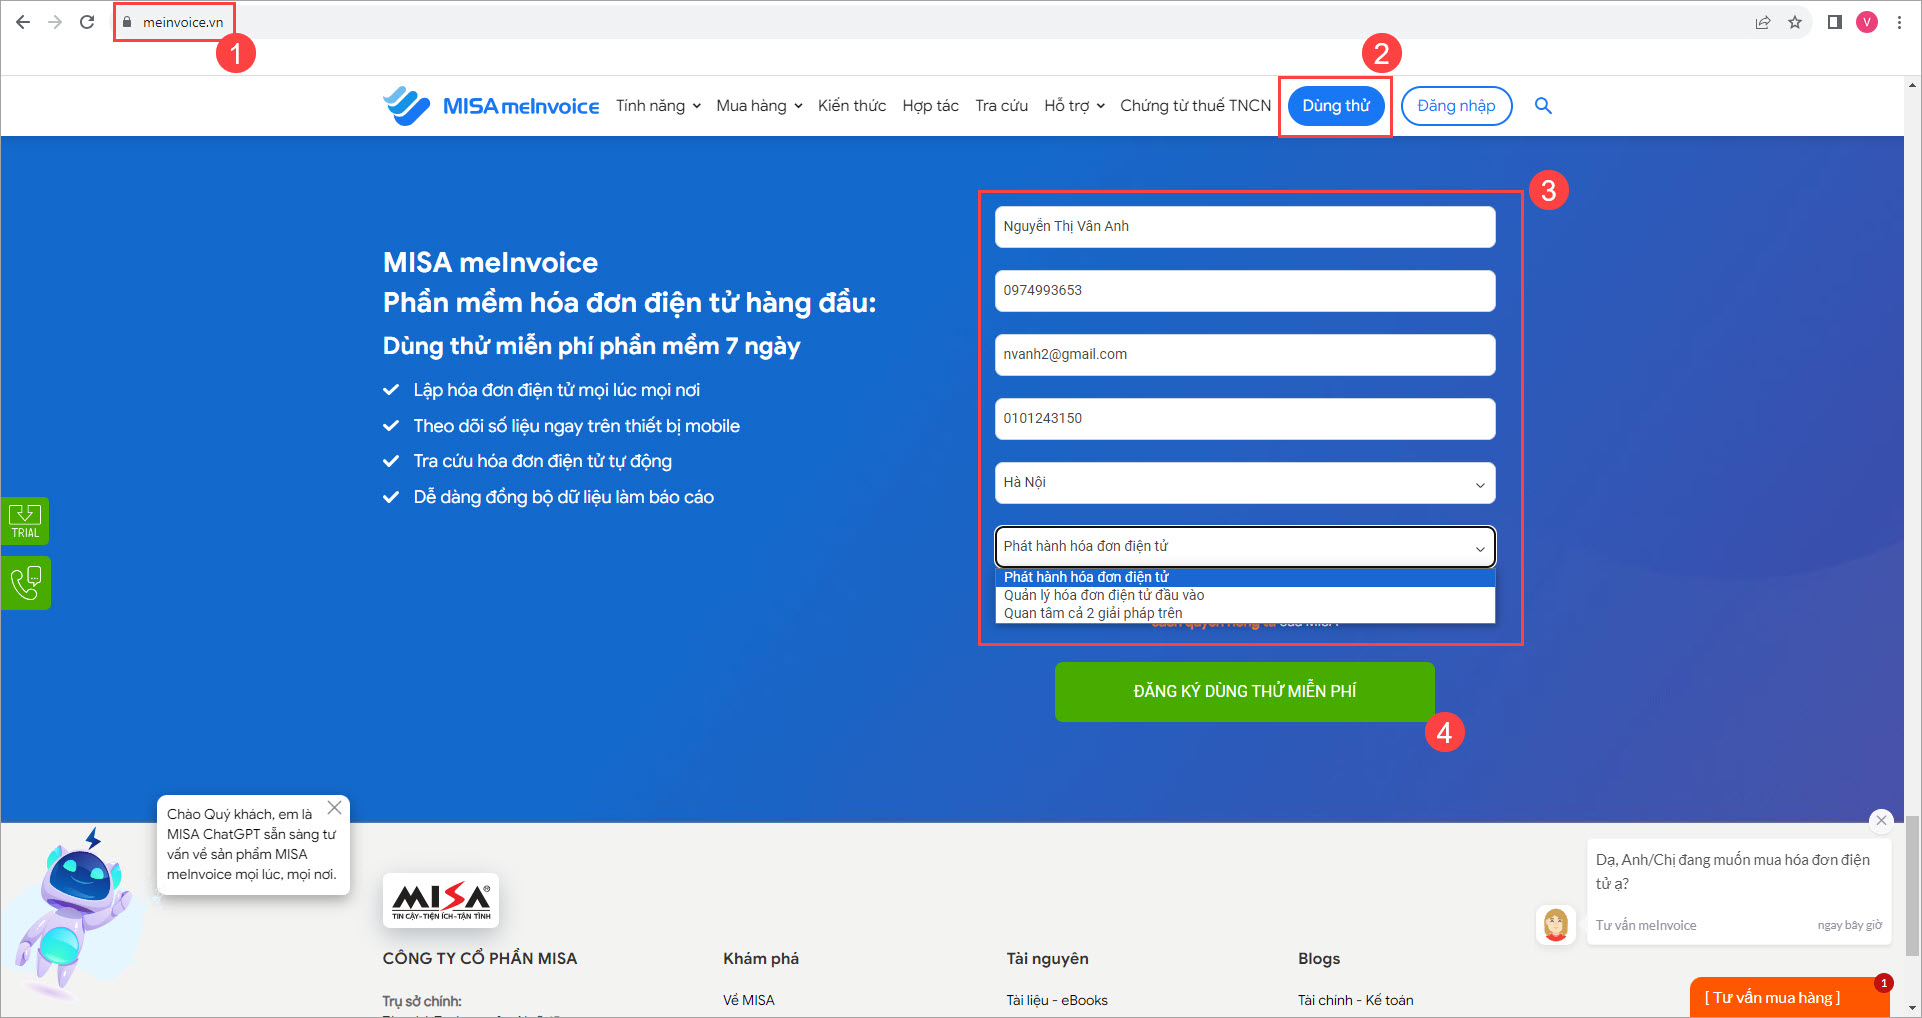The width and height of the screenshot is (1922, 1018).
Task: Click the CÔNG TY CỔ PHẦN MISA heading
Action: coord(480,958)
